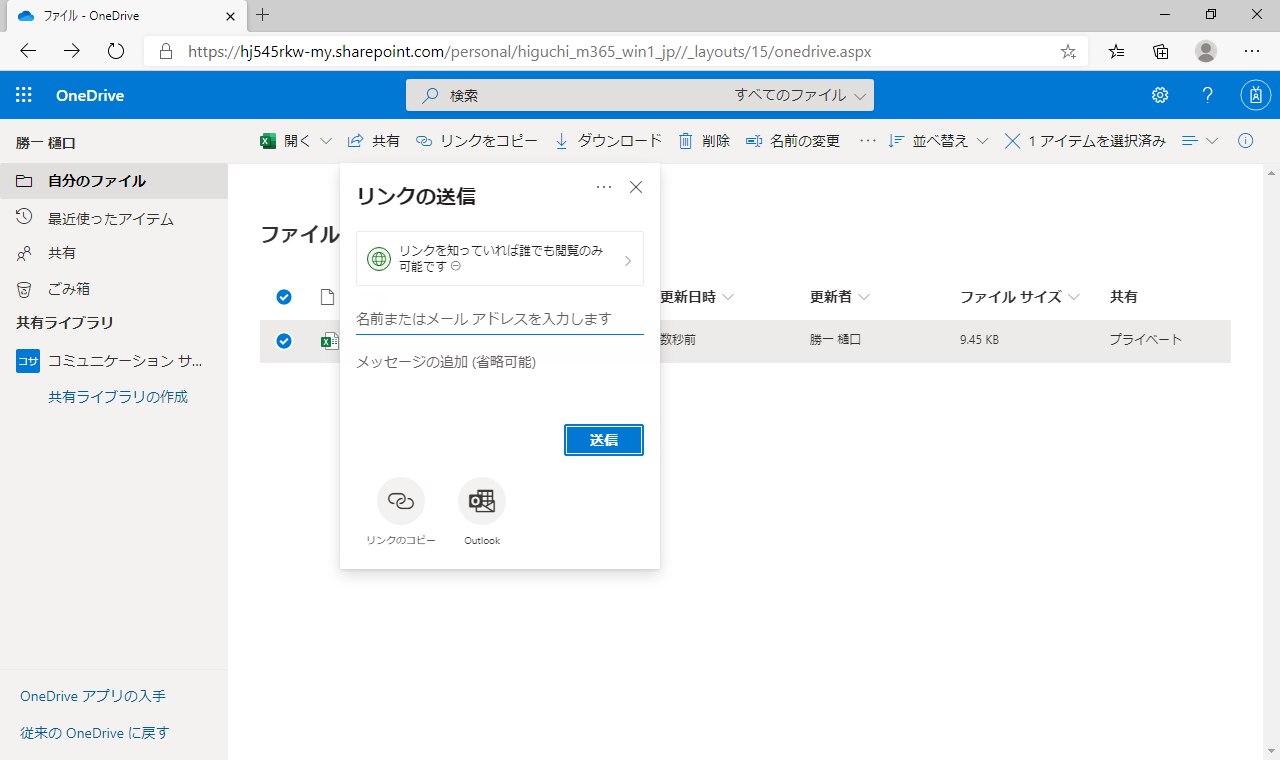Click the Copy link circle icon in dialog
Viewport: 1280px width, 760px height.
(x=401, y=501)
